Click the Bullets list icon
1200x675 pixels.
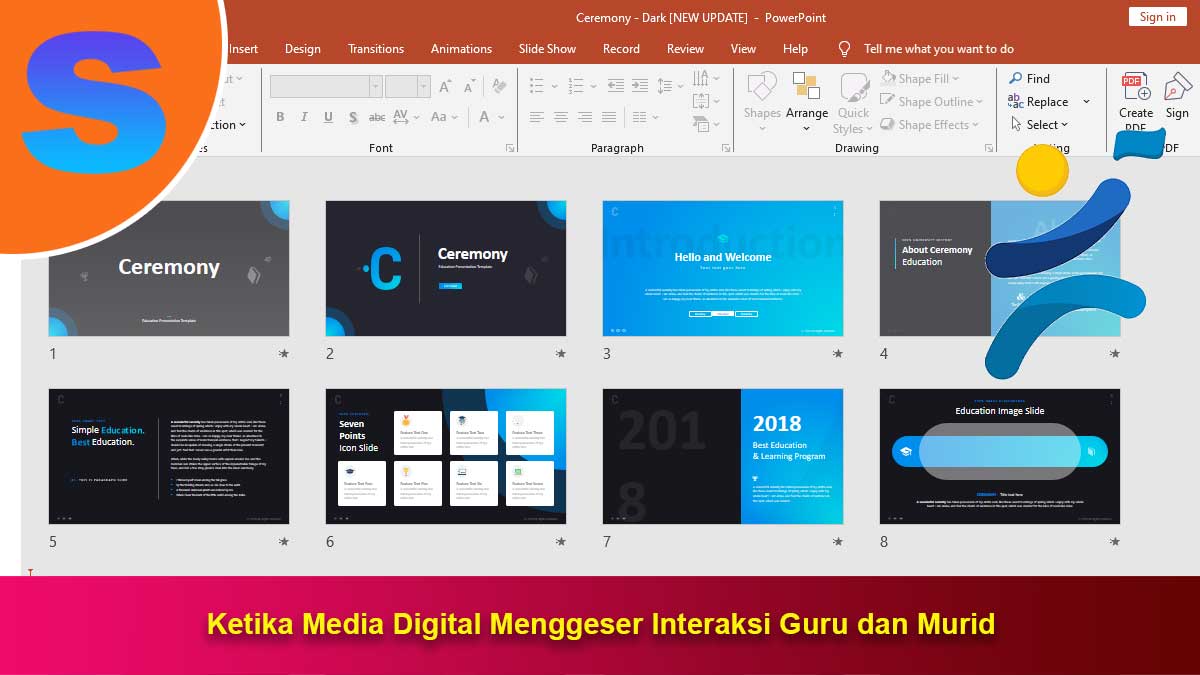[x=537, y=86]
